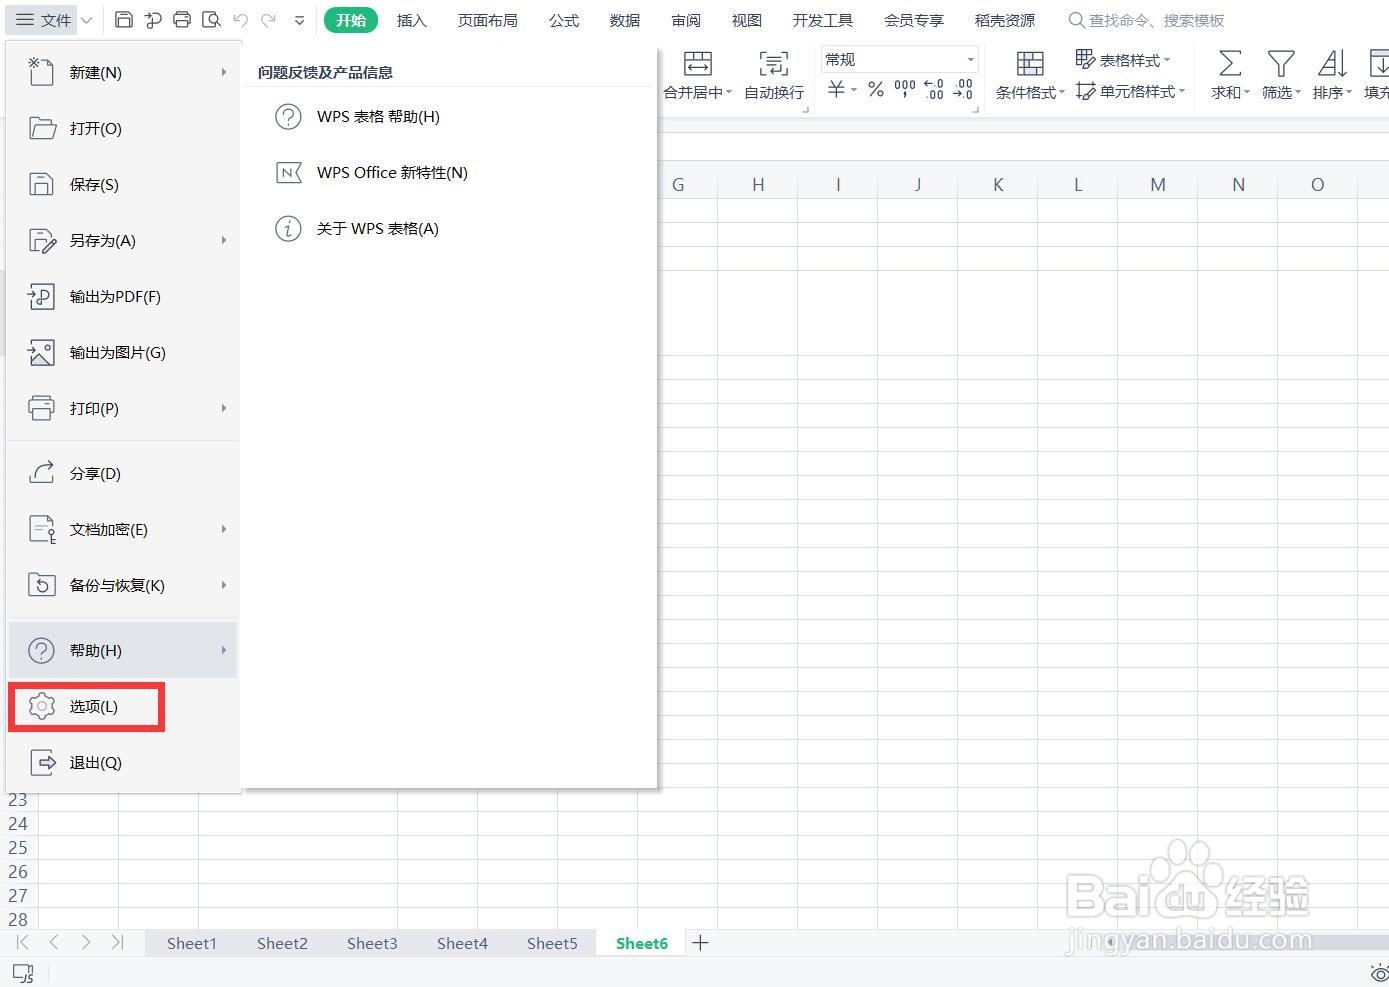Image resolution: width=1389 pixels, height=987 pixels.
Task: Select 备份与恢复(K) menu entry
Action: pos(123,585)
